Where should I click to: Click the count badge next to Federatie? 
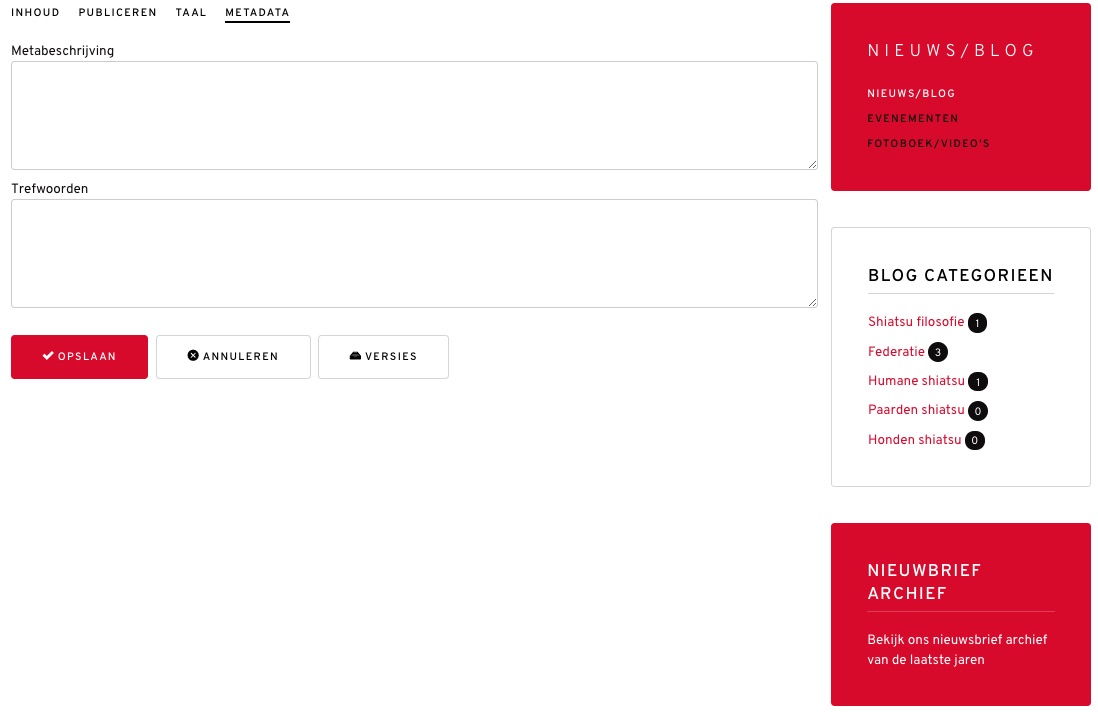click(938, 352)
